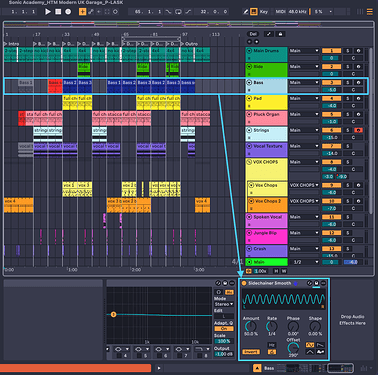Open the Key map mode
The height and width of the screenshot is (375, 378).
pyautogui.click(x=264, y=12)
